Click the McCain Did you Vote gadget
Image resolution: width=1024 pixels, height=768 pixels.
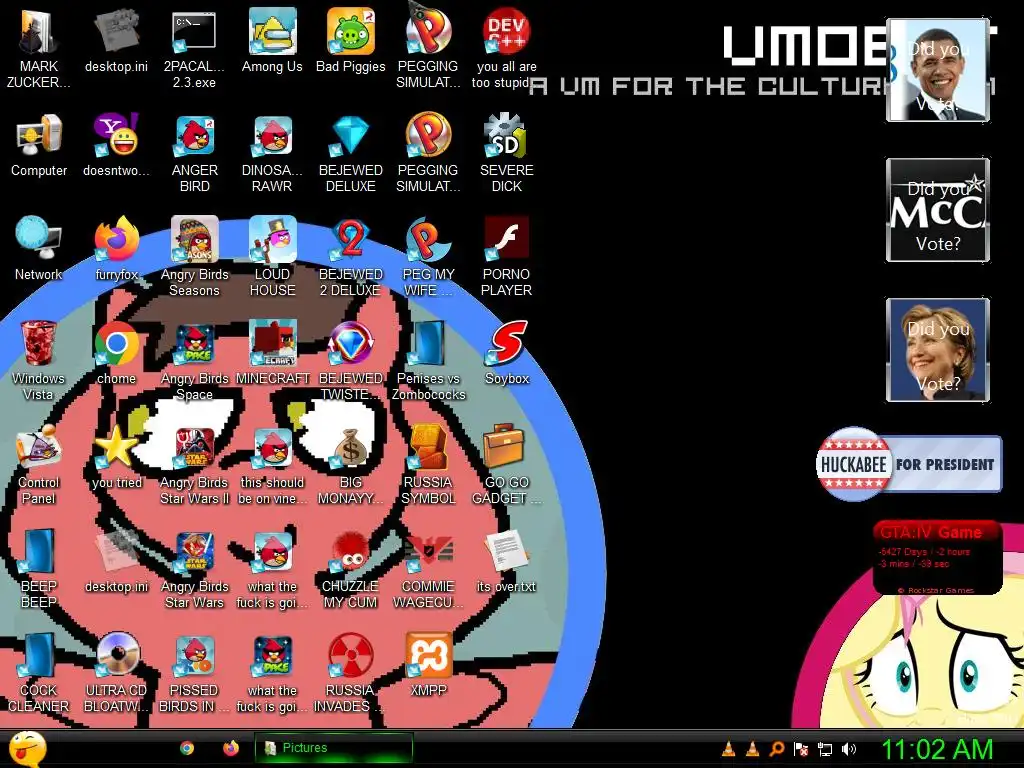(937, 210)
